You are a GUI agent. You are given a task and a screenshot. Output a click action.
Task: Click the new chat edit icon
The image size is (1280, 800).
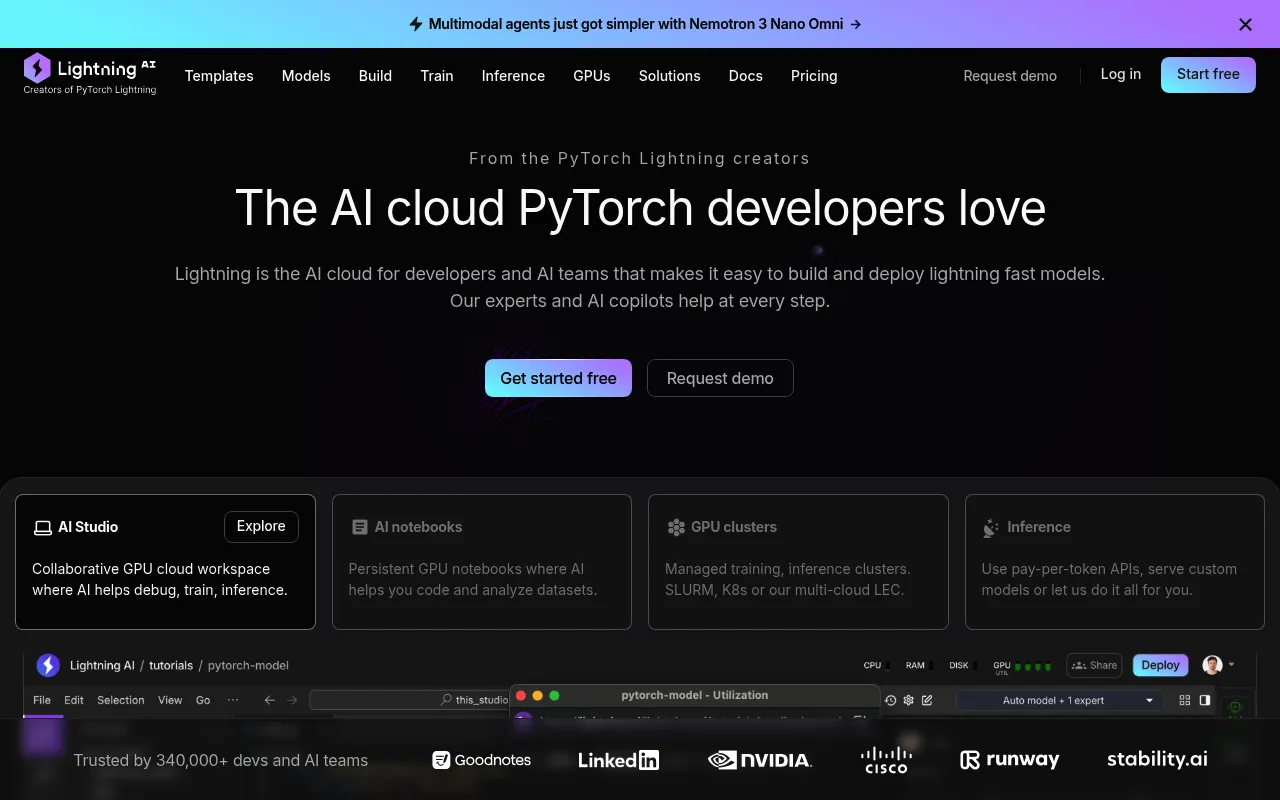(927, 700)
